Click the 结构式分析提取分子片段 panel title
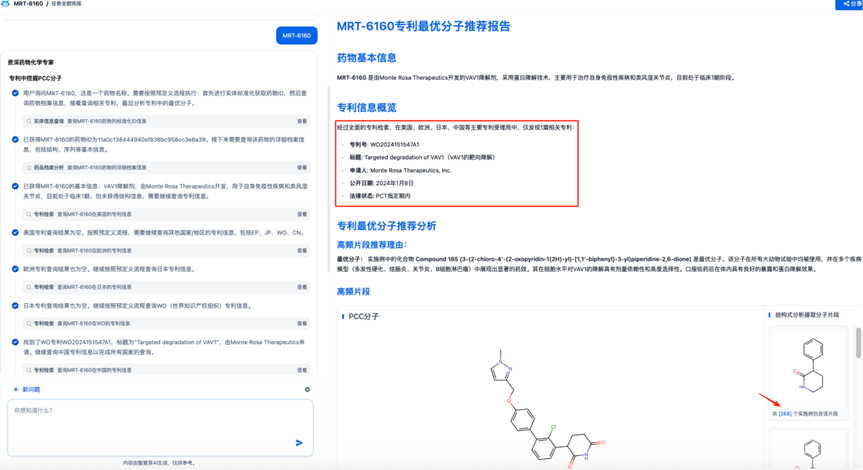The width and height of the screenshot is (863, 470). (807, 315)
